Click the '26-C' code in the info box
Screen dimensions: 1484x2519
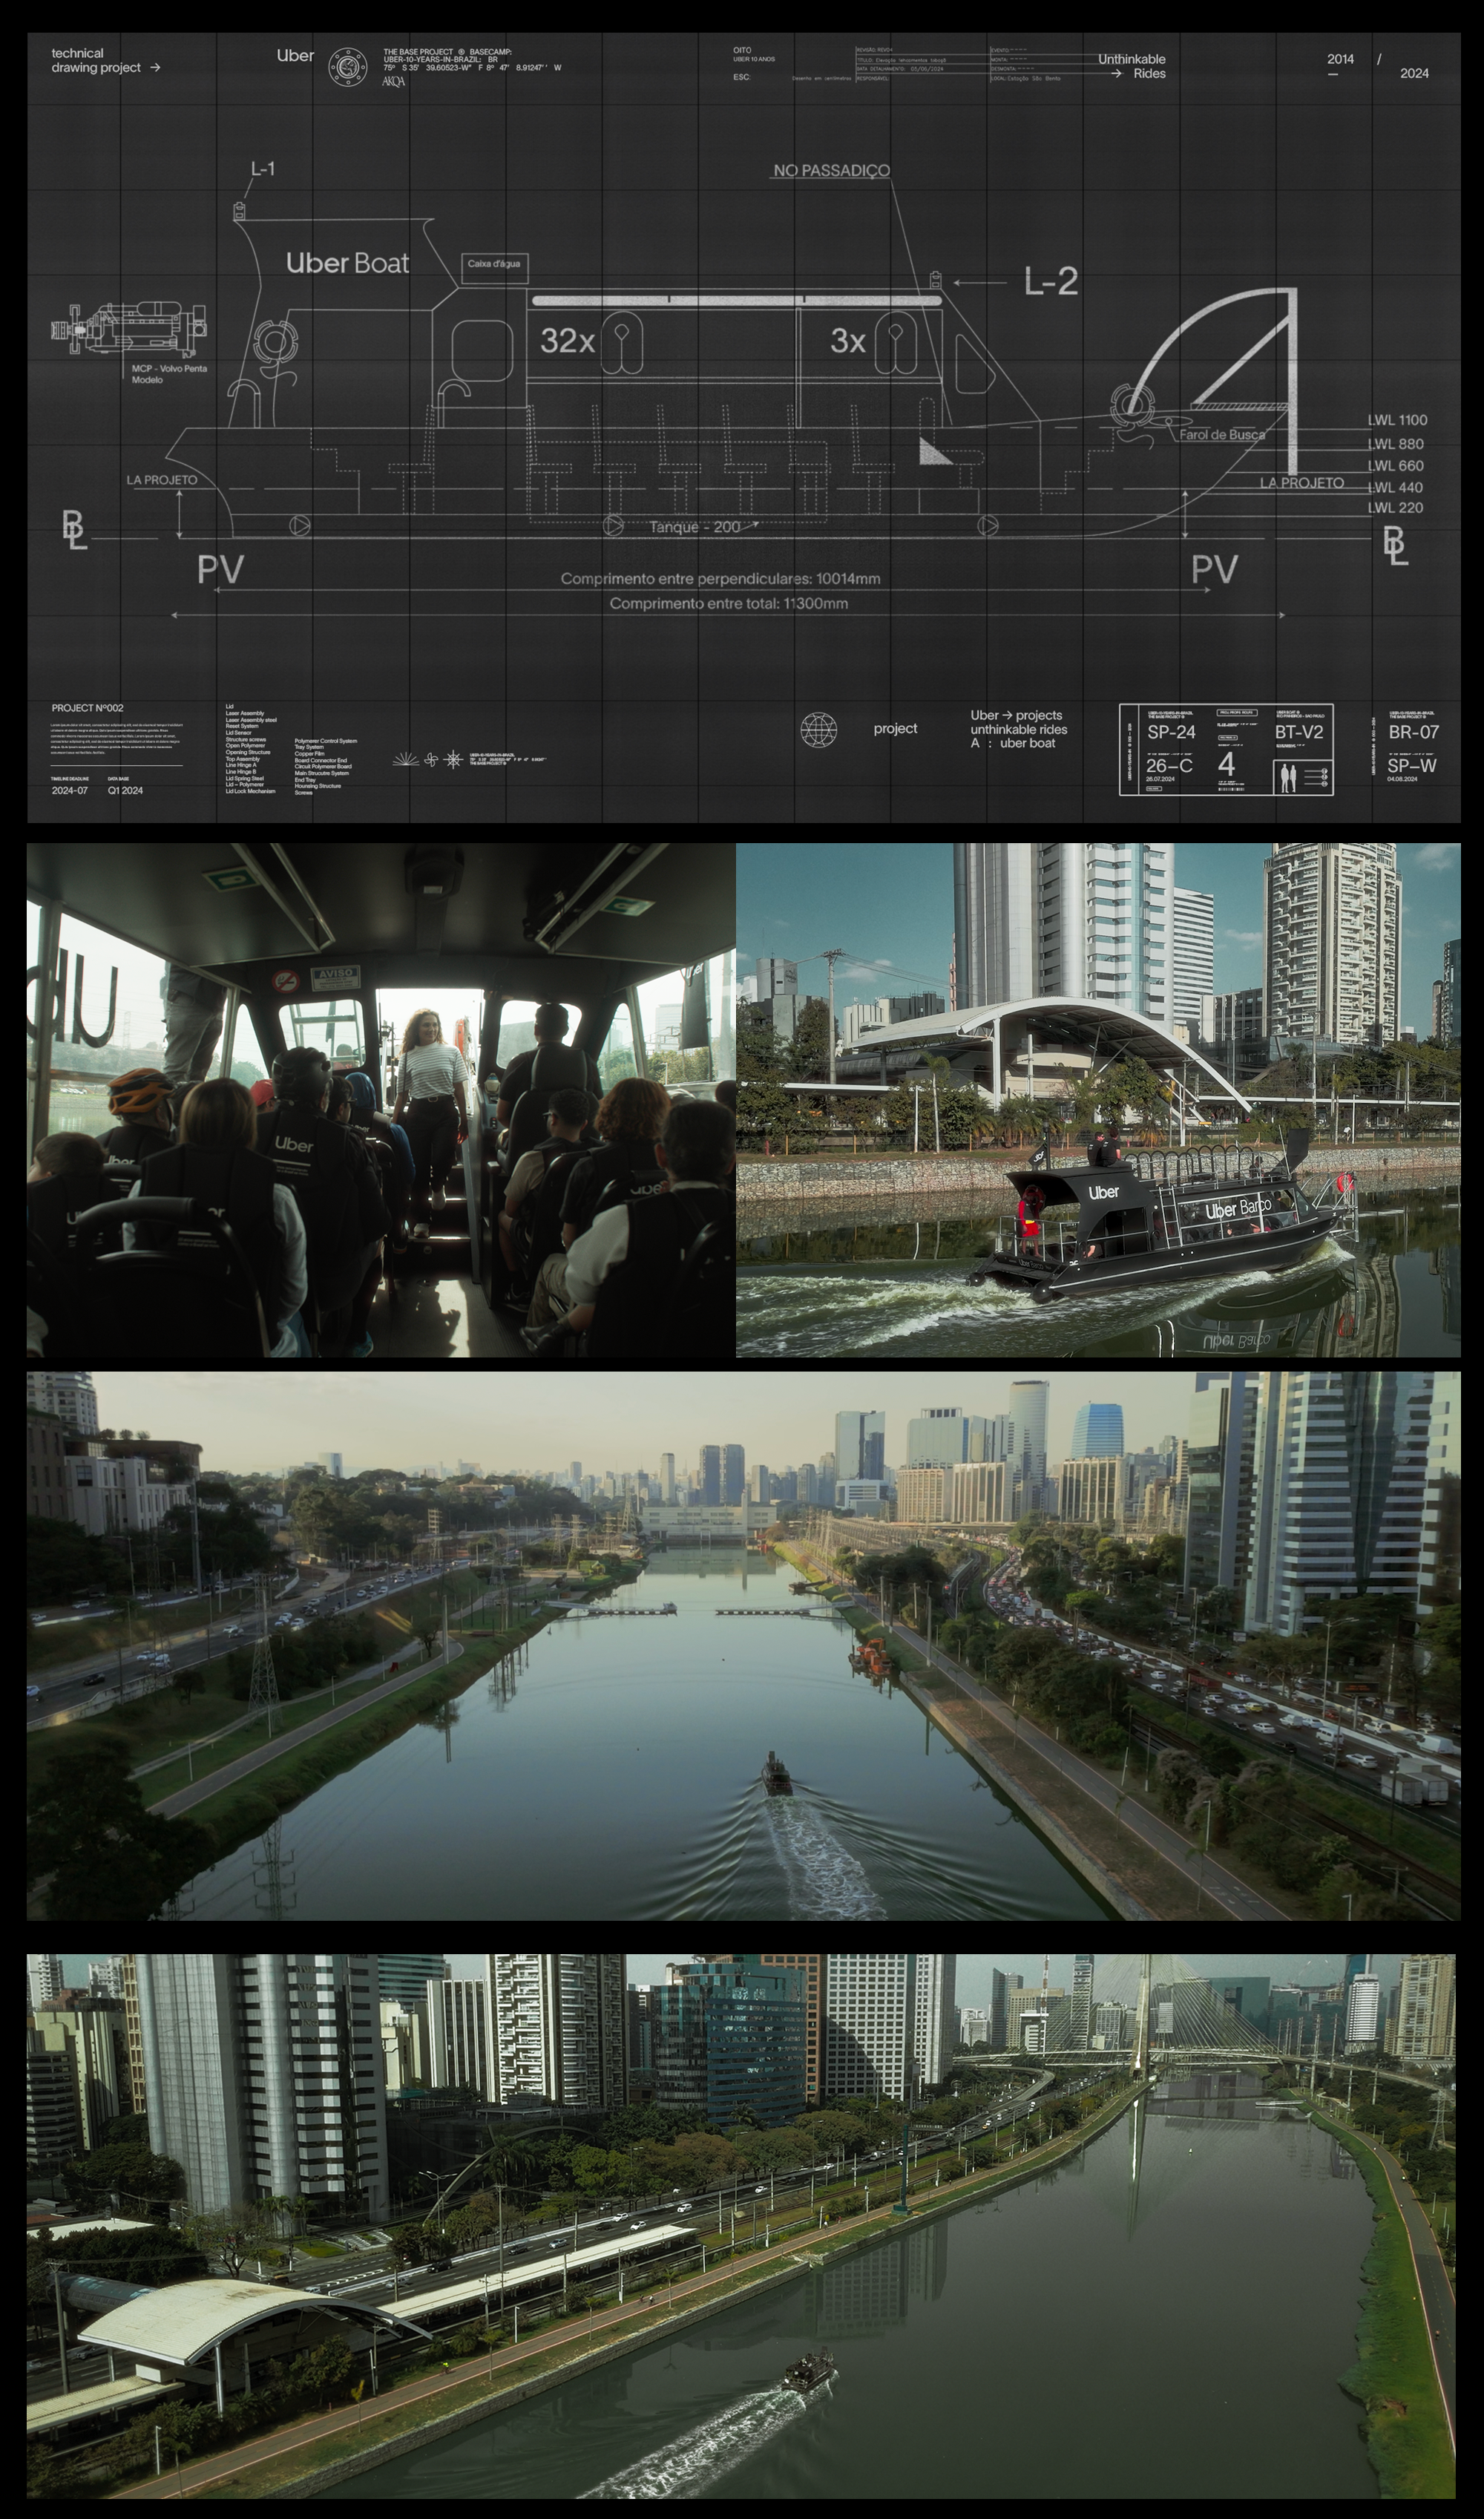1169,766
